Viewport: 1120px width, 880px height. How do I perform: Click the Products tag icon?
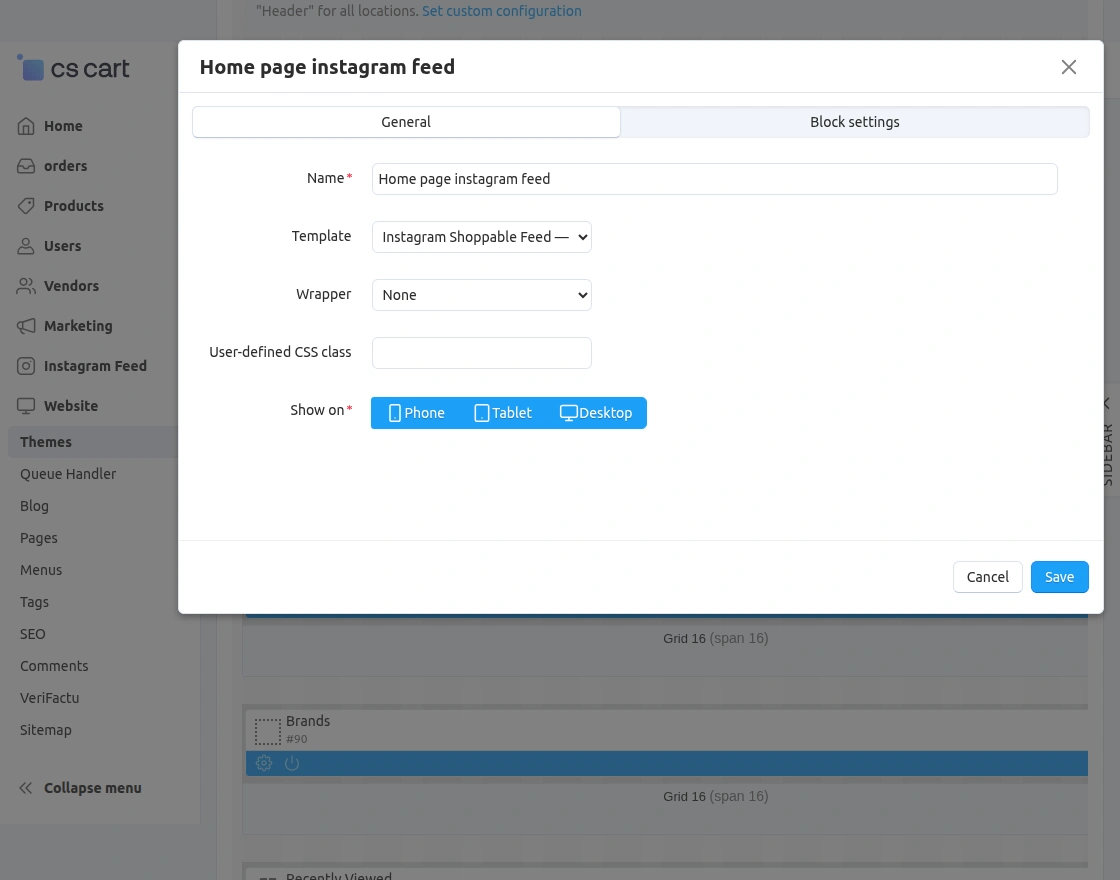coord(26,206)
